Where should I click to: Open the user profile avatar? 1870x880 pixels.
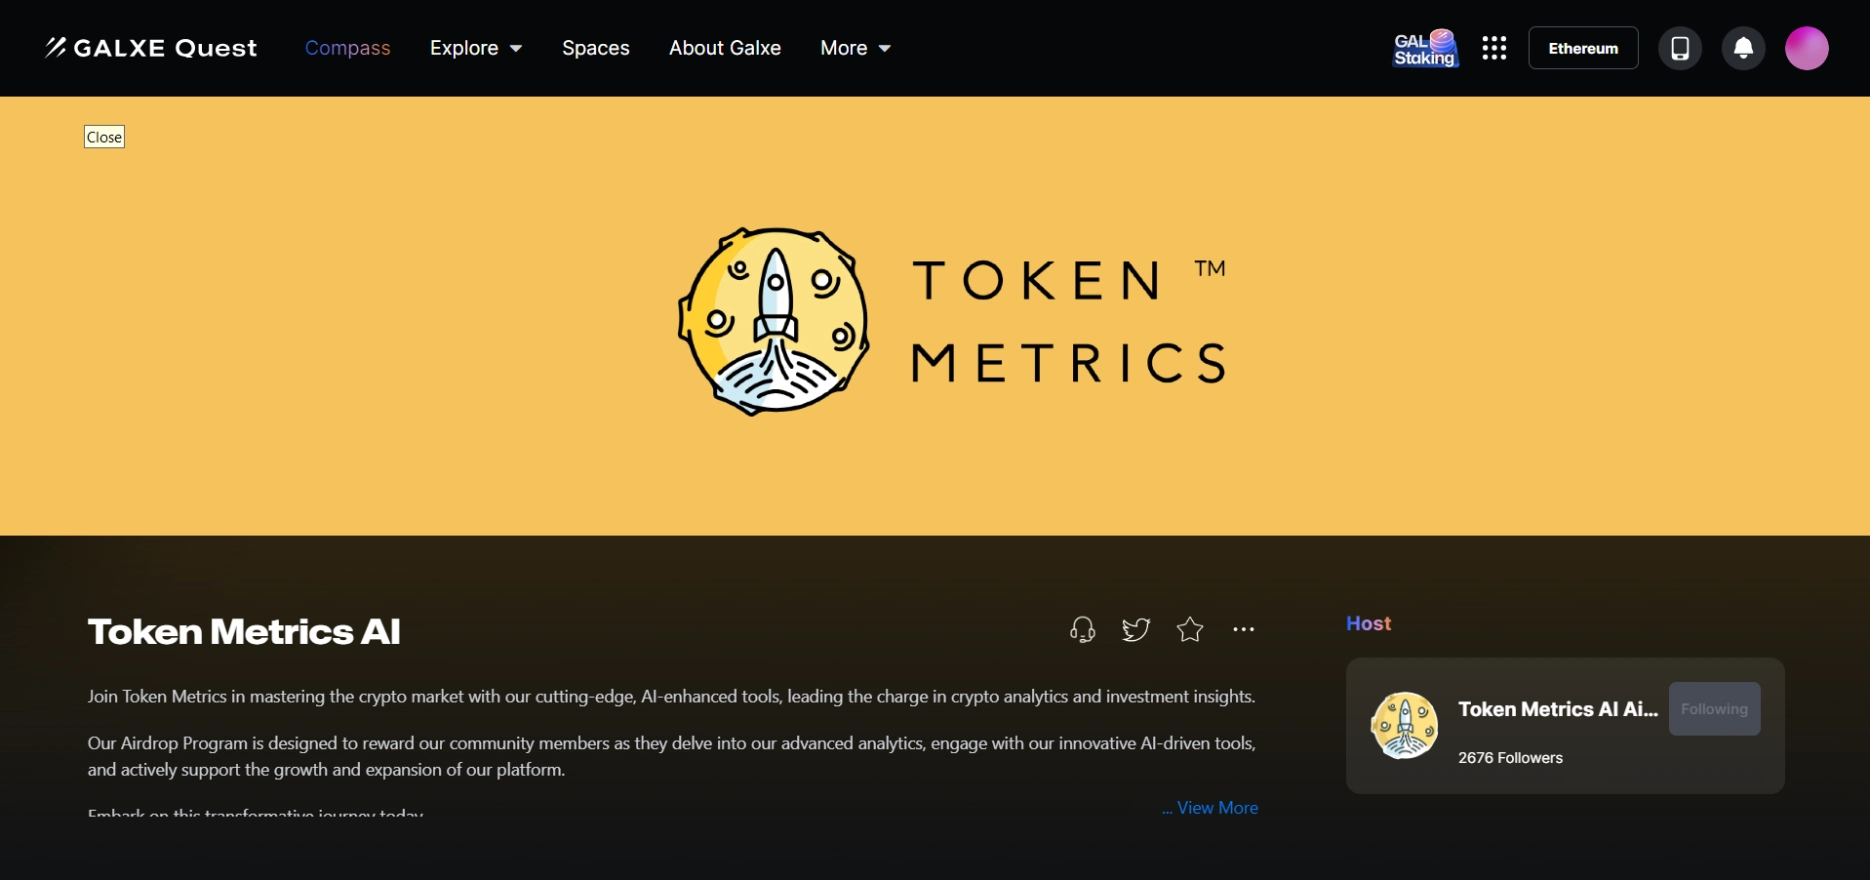point(1806,48)
